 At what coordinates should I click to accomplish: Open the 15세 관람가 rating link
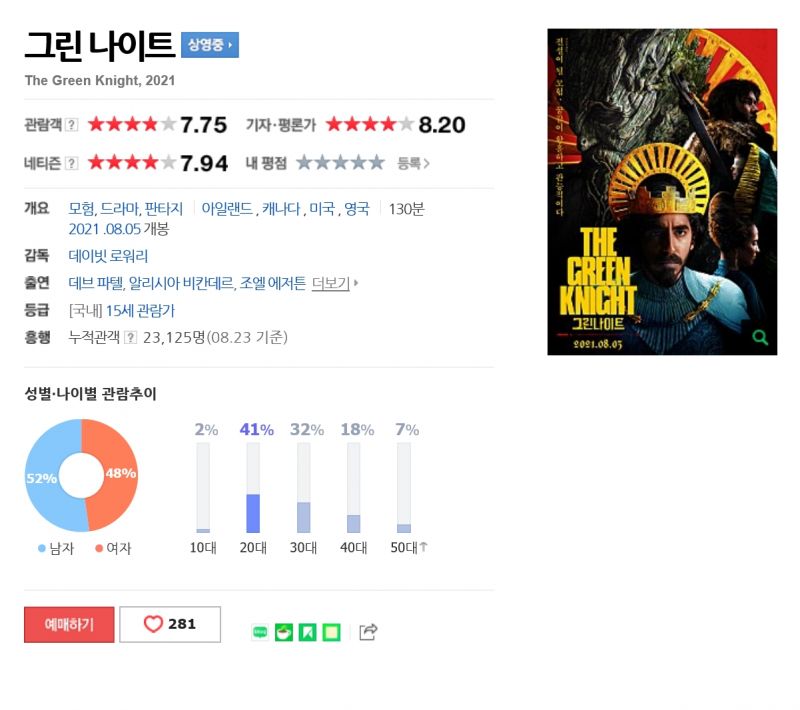click(140, 310)
